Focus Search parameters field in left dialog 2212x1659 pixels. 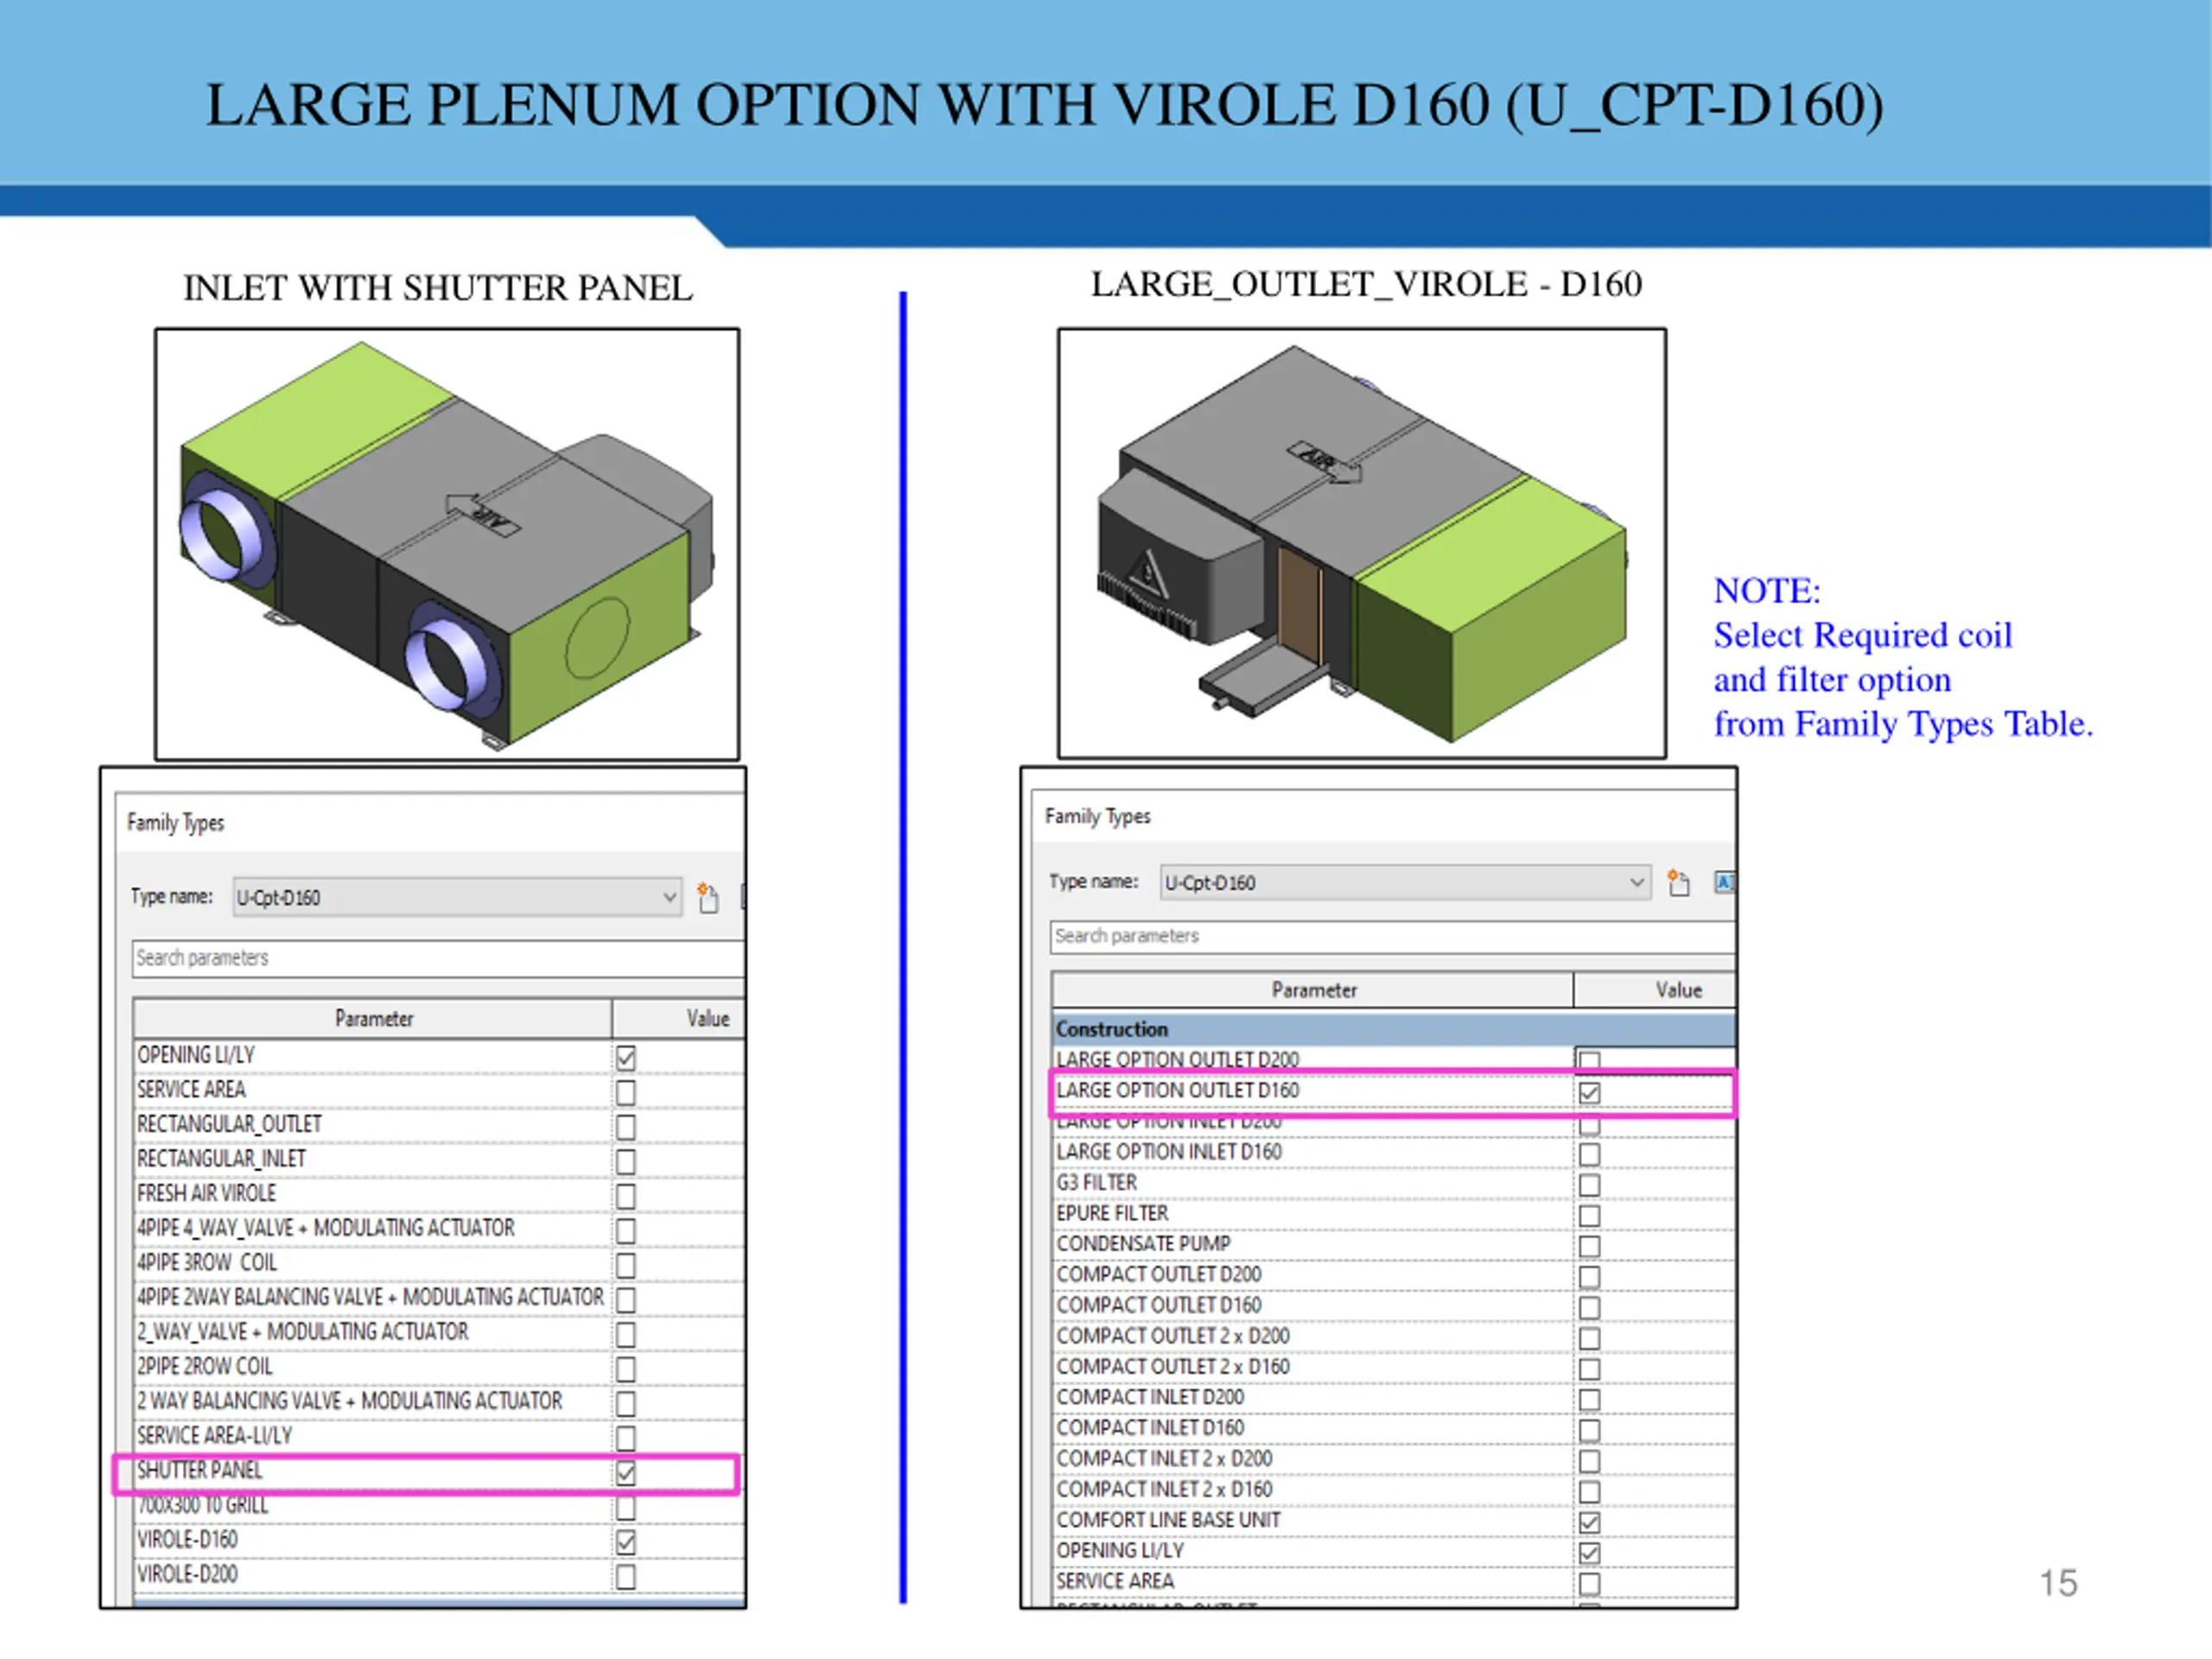(438, 958)
